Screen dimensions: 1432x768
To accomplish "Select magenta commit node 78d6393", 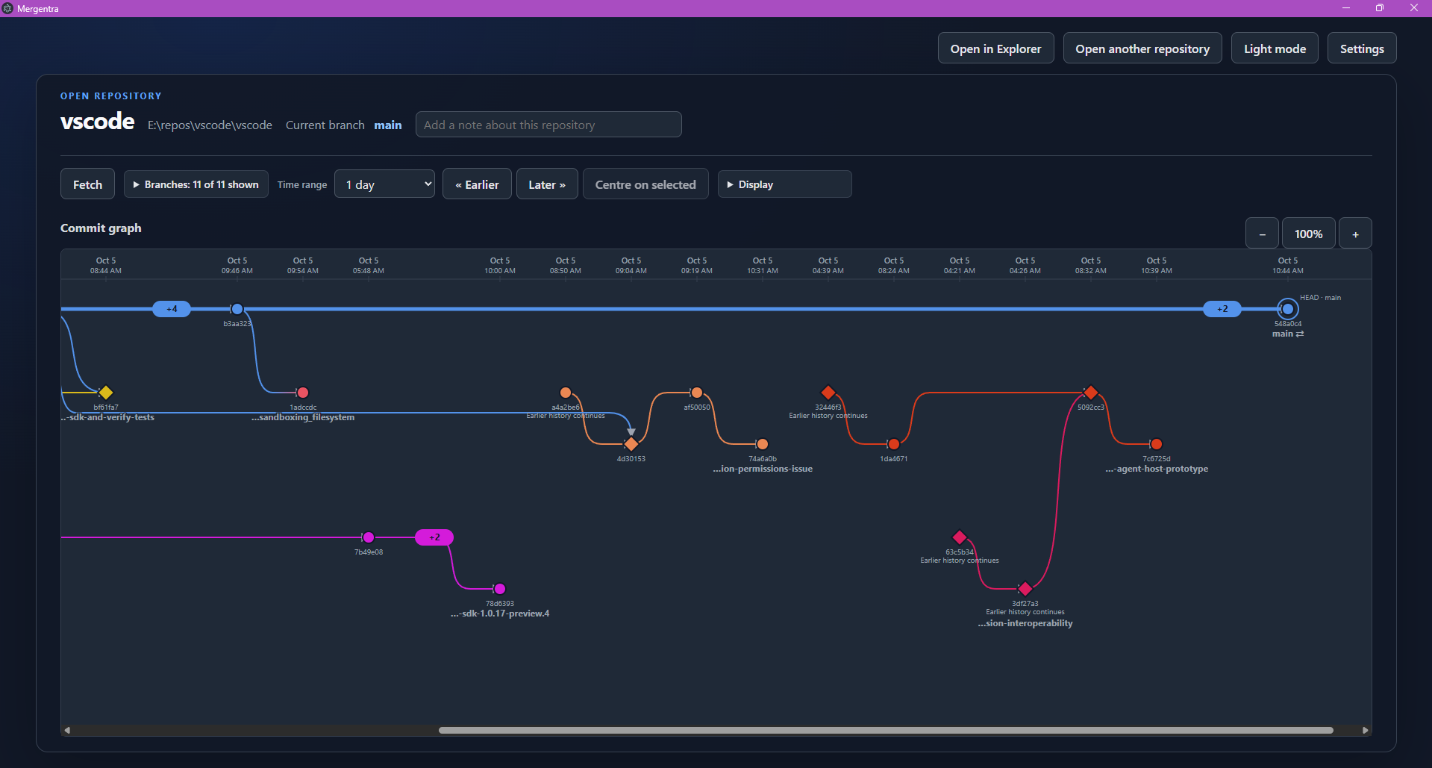I will (500, 589).
